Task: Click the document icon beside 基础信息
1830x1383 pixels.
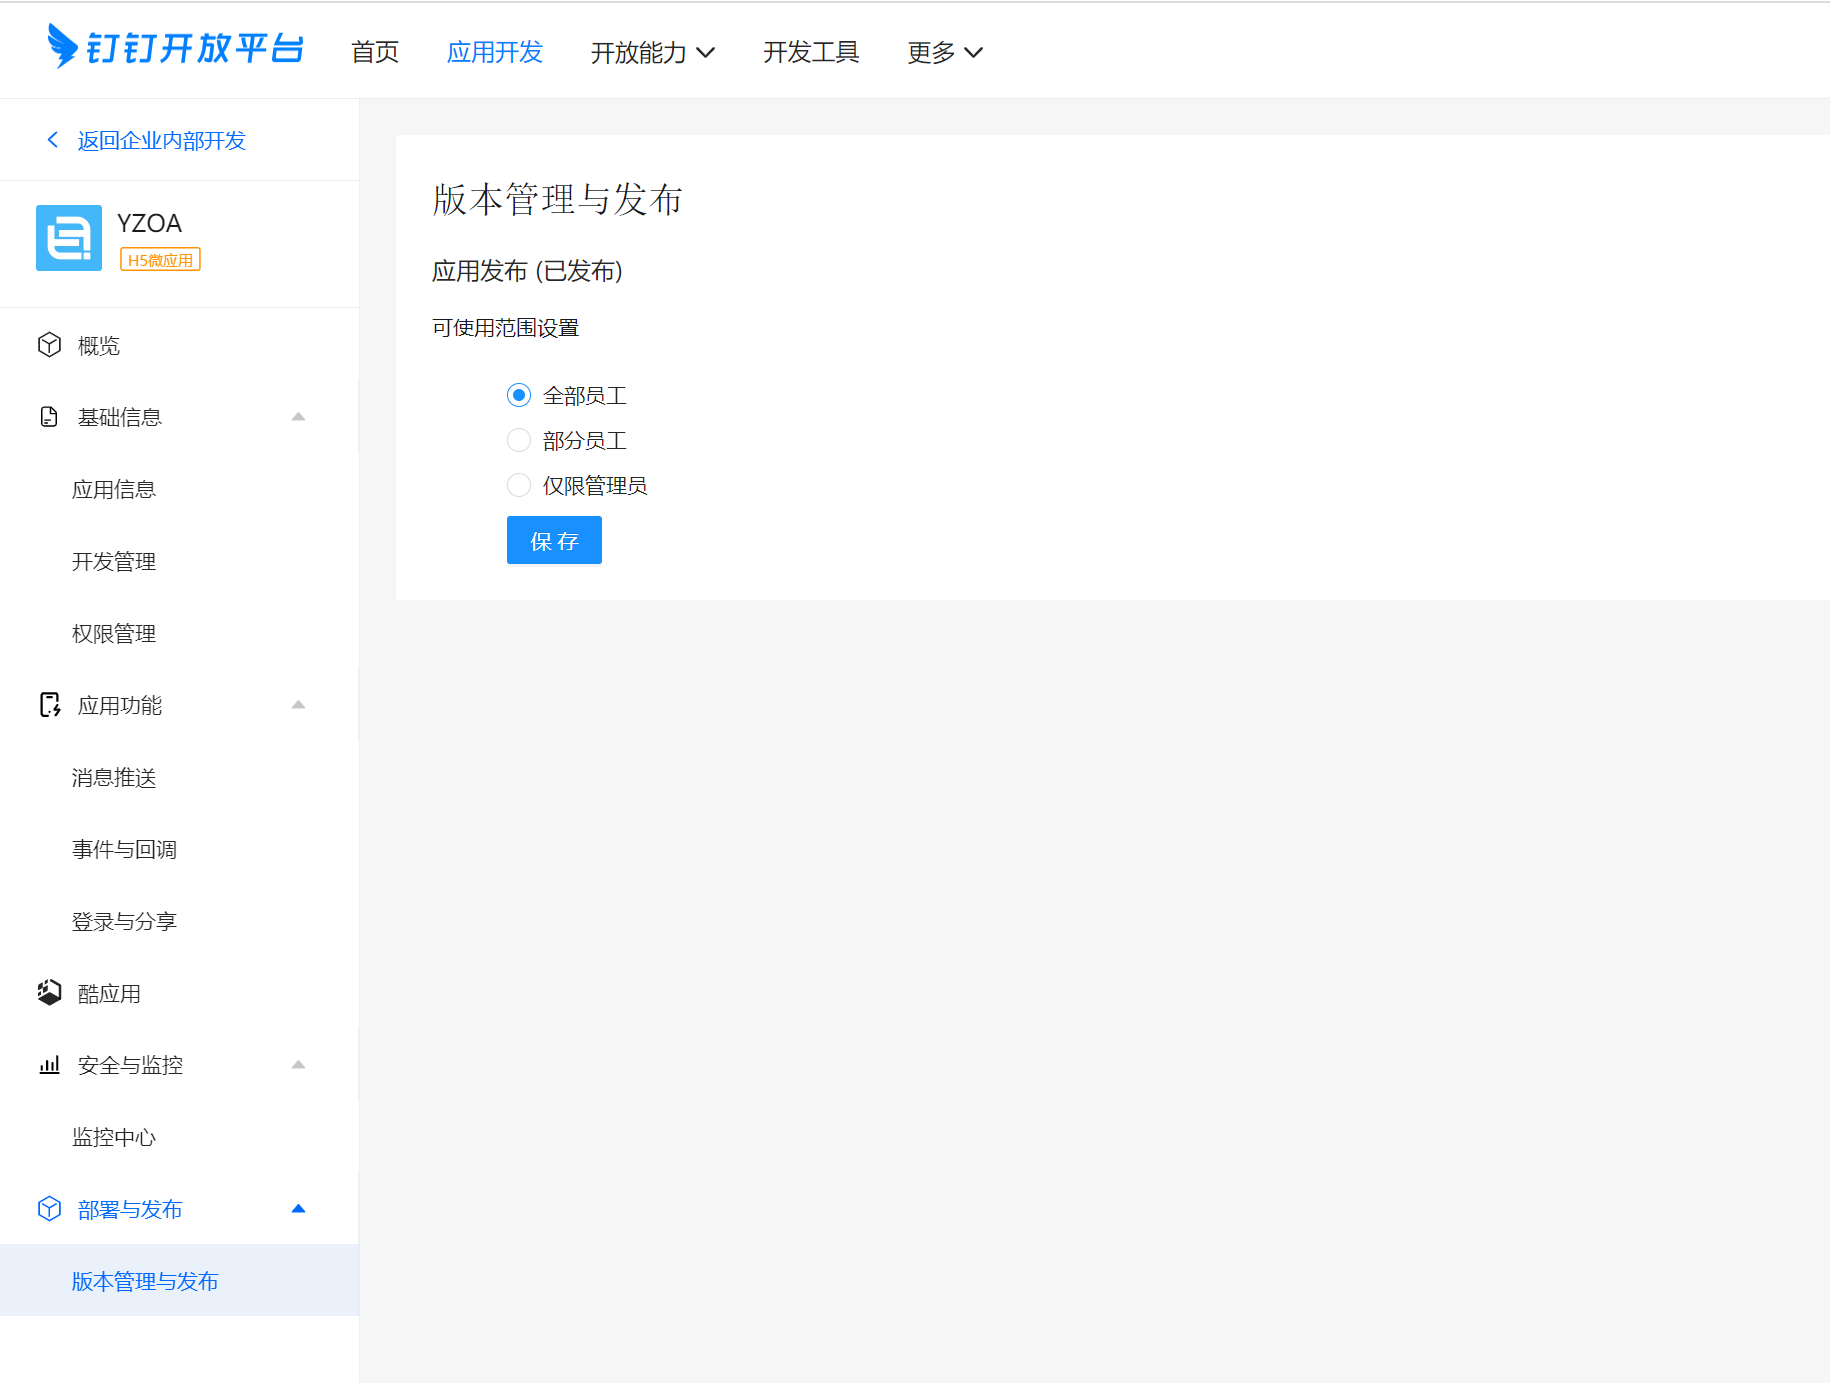Action: tap(49, 417)
